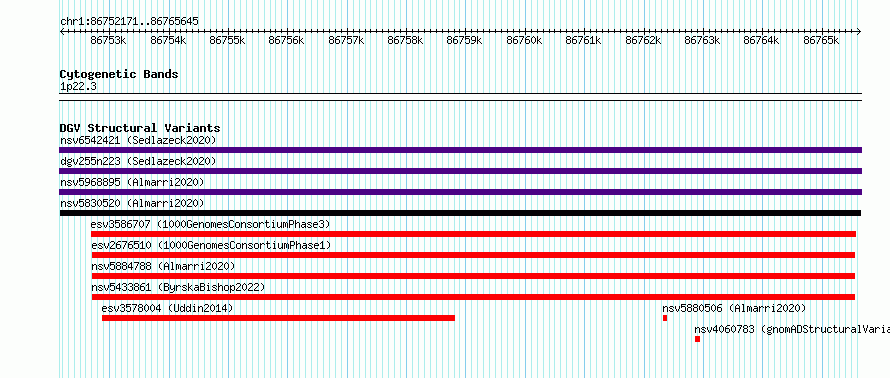890x378 pixels.
Task: Click the 86758k ruler label
Action: [405, 40]
